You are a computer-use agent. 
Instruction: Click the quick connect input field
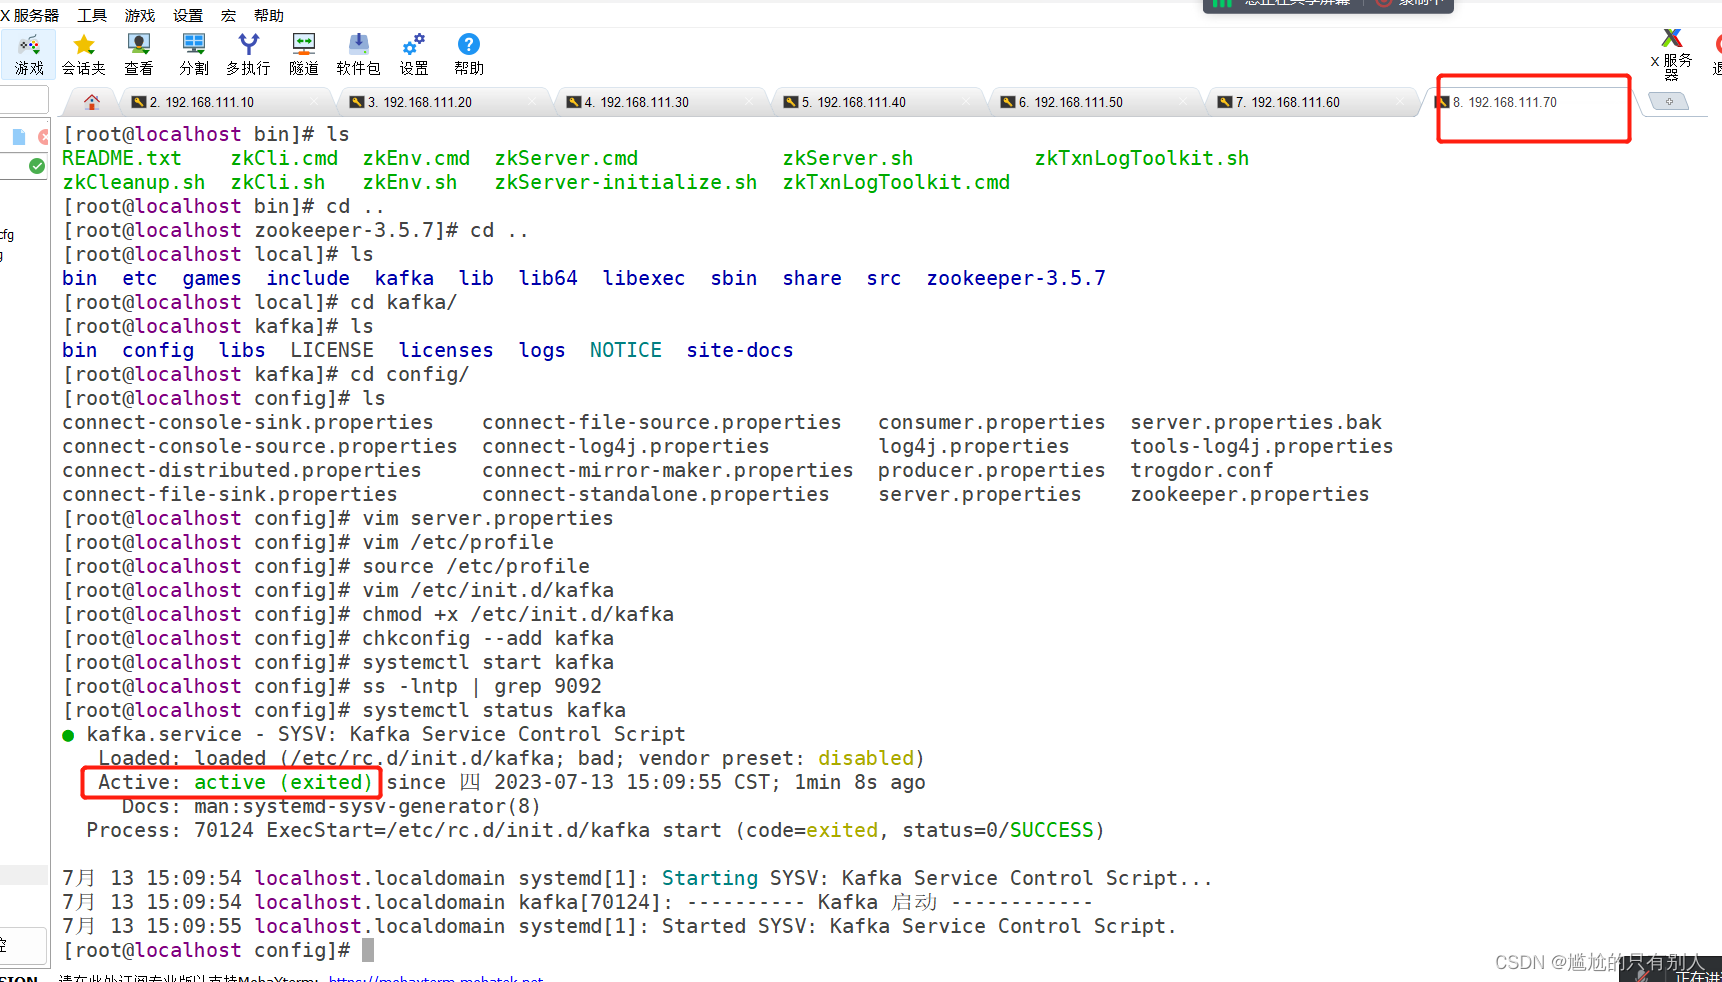(x=23, y=99)
